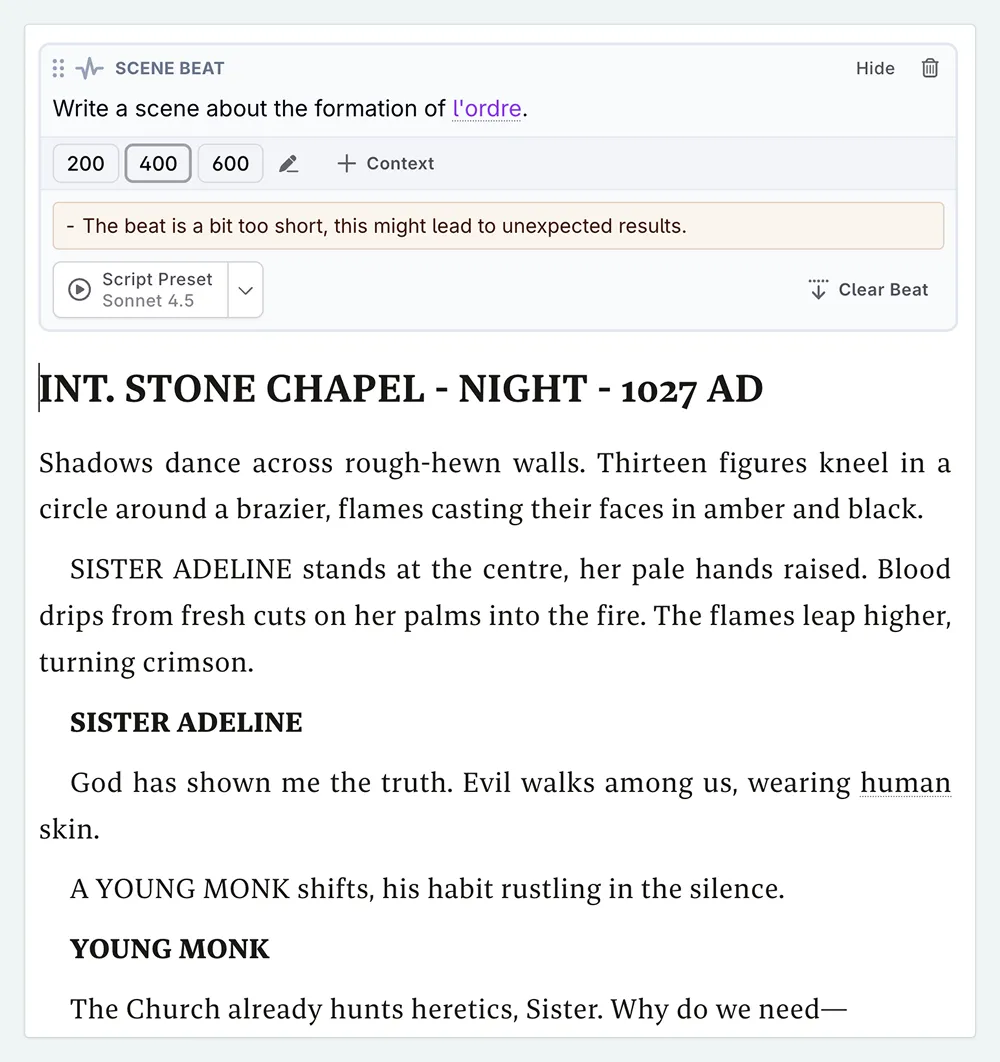Open the l'ordre codex link
The image size is (1000, 1062).
(x=487, y=109)
